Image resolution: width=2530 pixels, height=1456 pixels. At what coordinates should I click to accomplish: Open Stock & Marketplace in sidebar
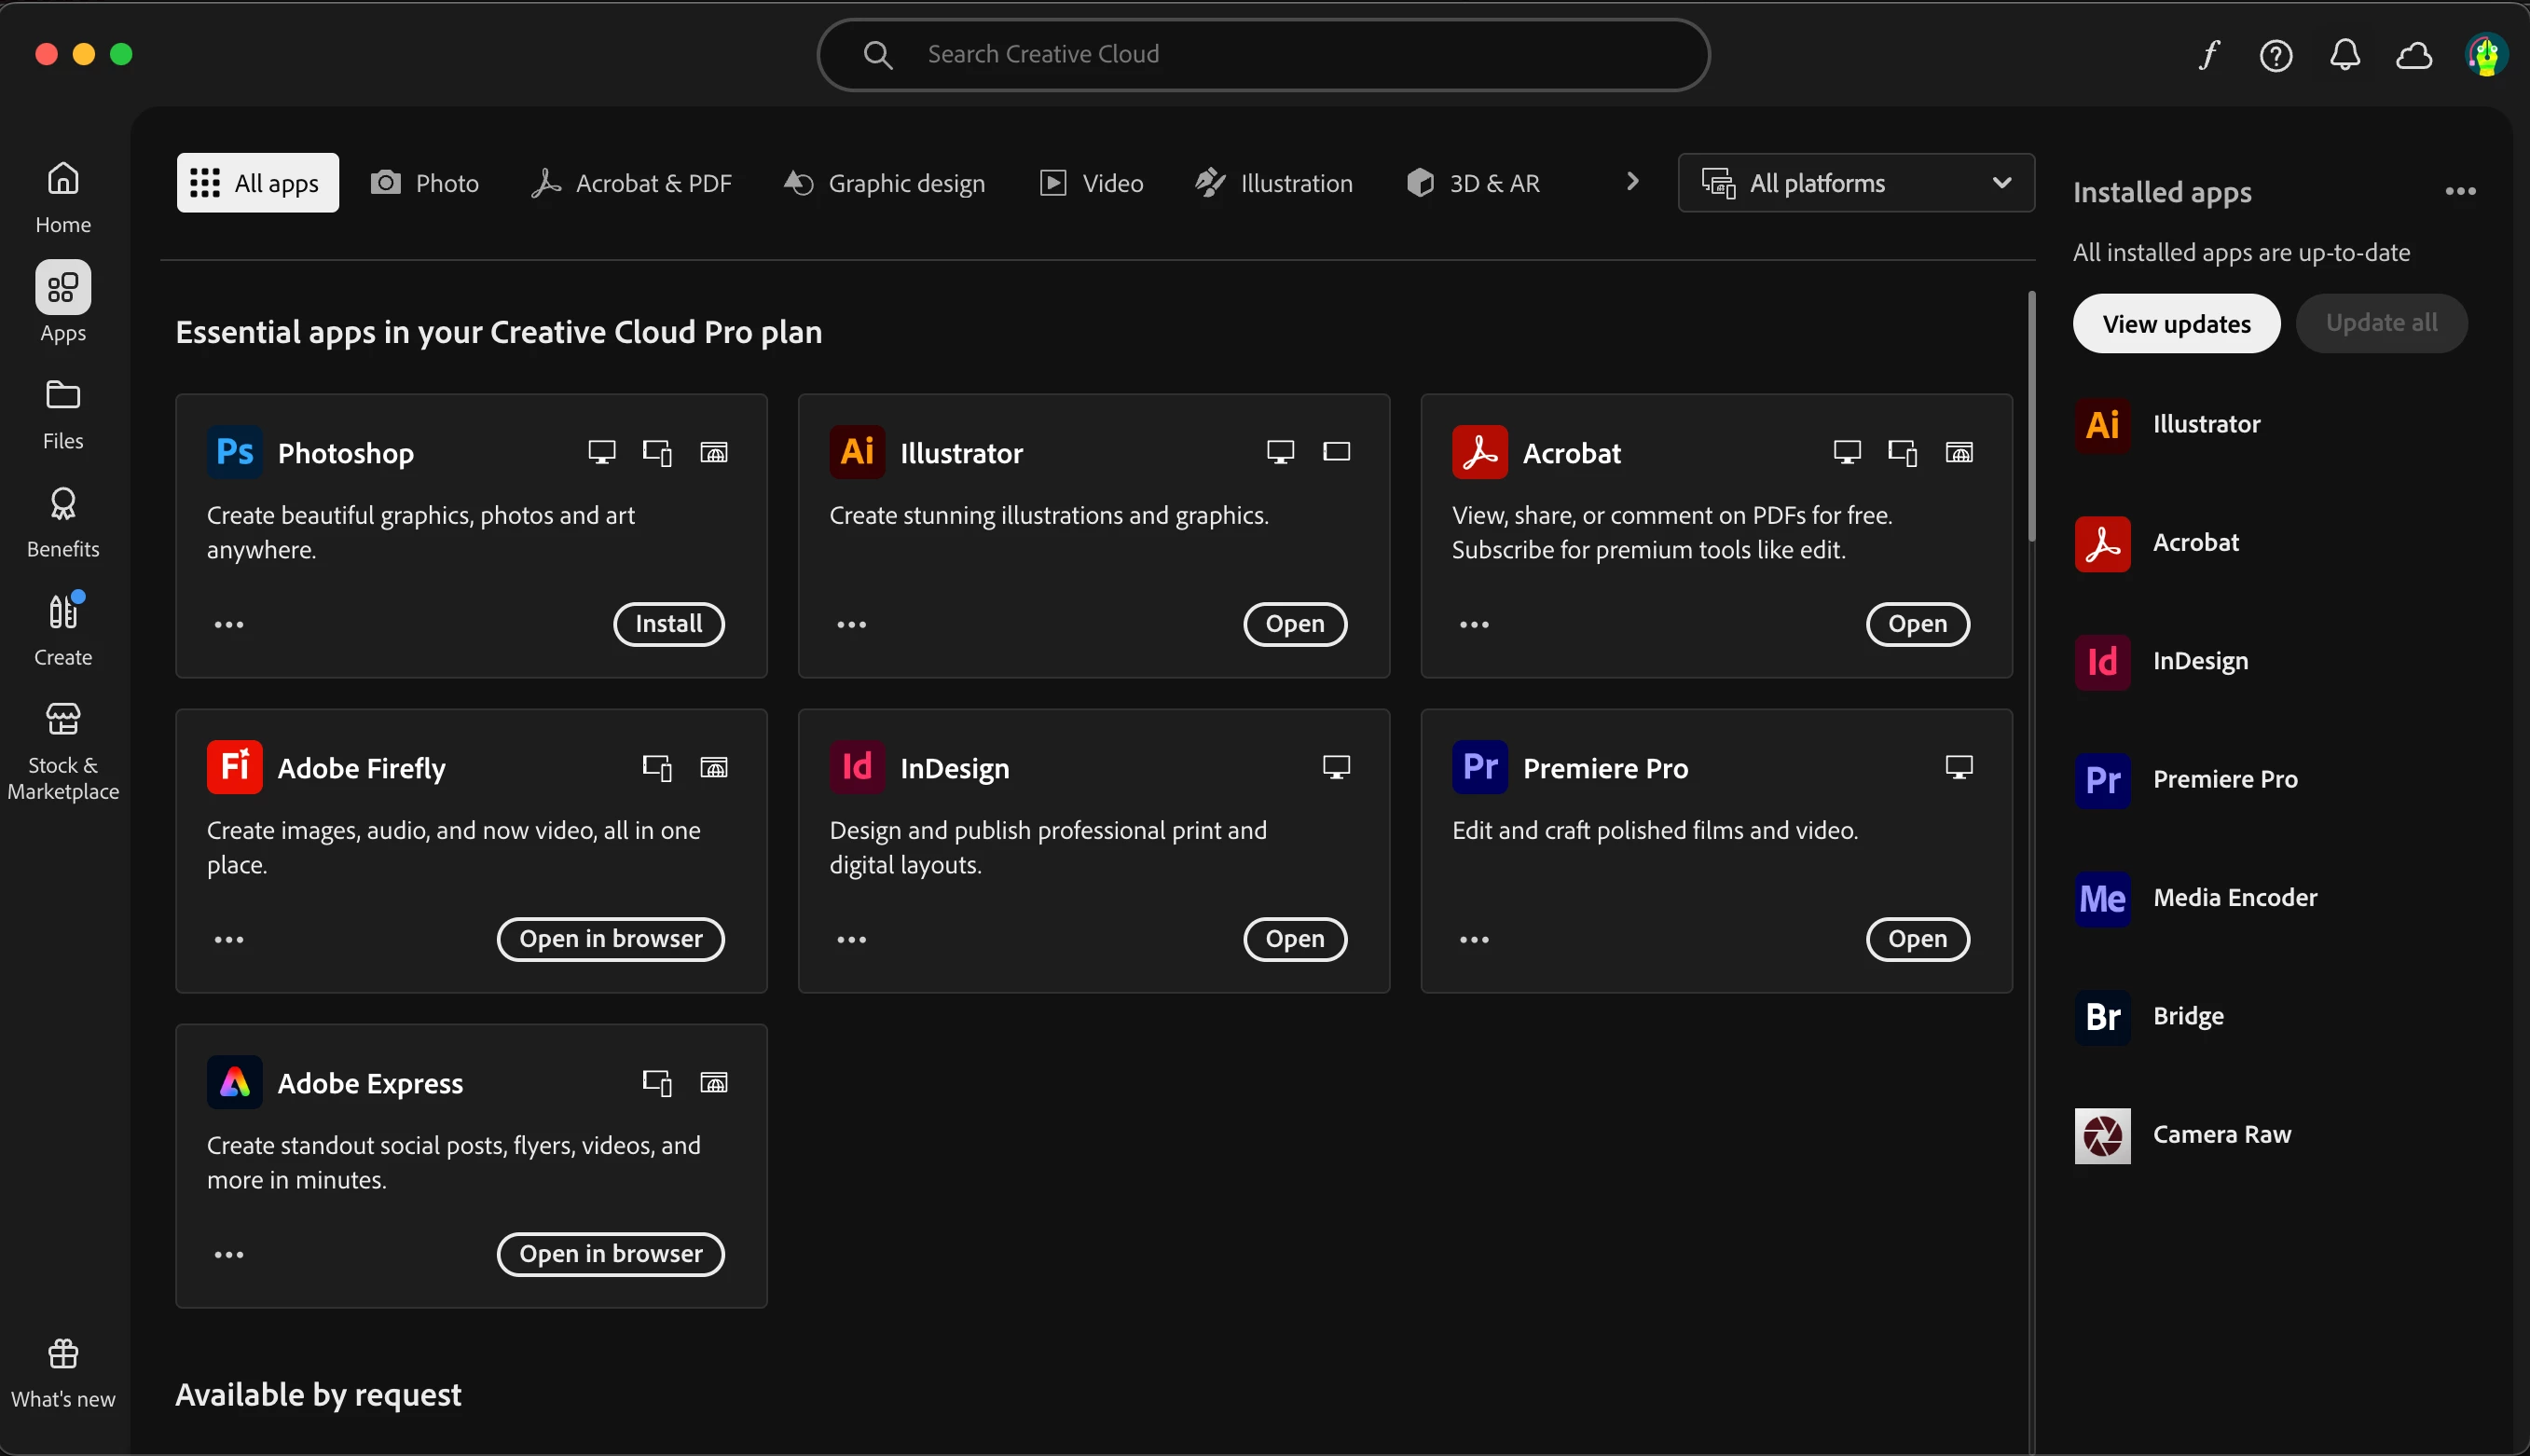63,750
